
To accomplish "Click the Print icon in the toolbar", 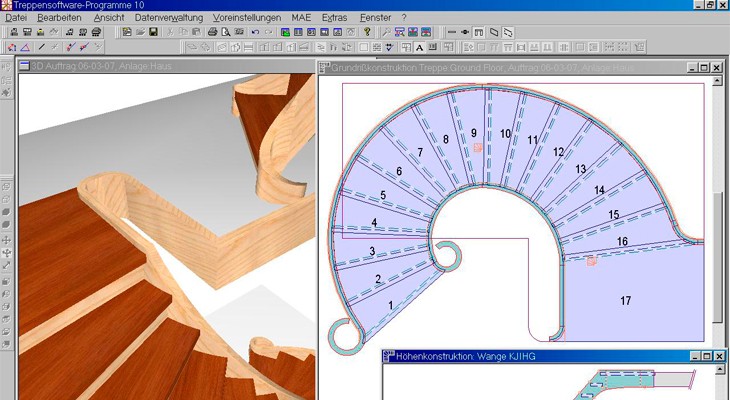I will [x=213, y=32].
